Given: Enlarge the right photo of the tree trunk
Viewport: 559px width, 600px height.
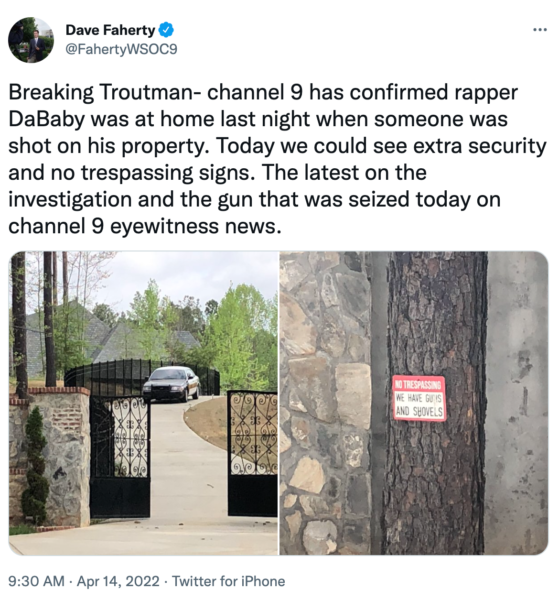Looking at the screenshot, I should point(414,403).
